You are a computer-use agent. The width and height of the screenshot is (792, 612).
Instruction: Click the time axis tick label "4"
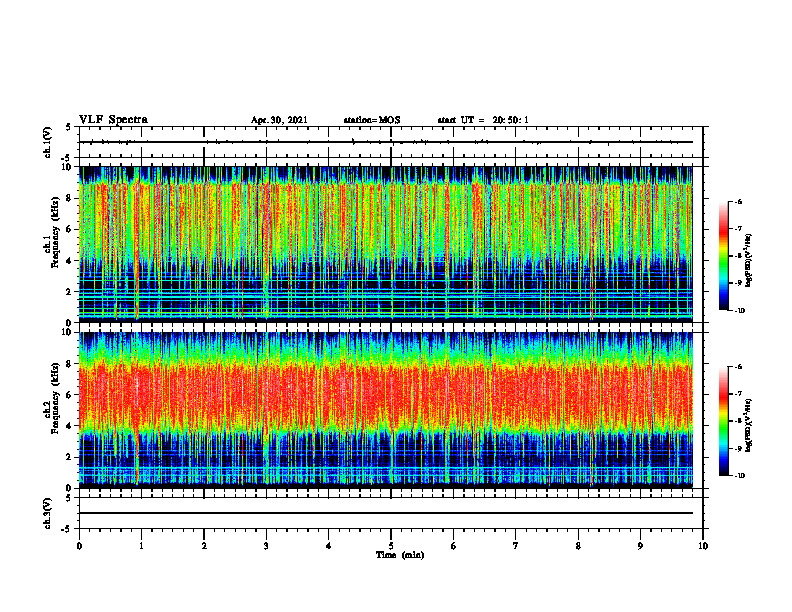coord(329,546)
